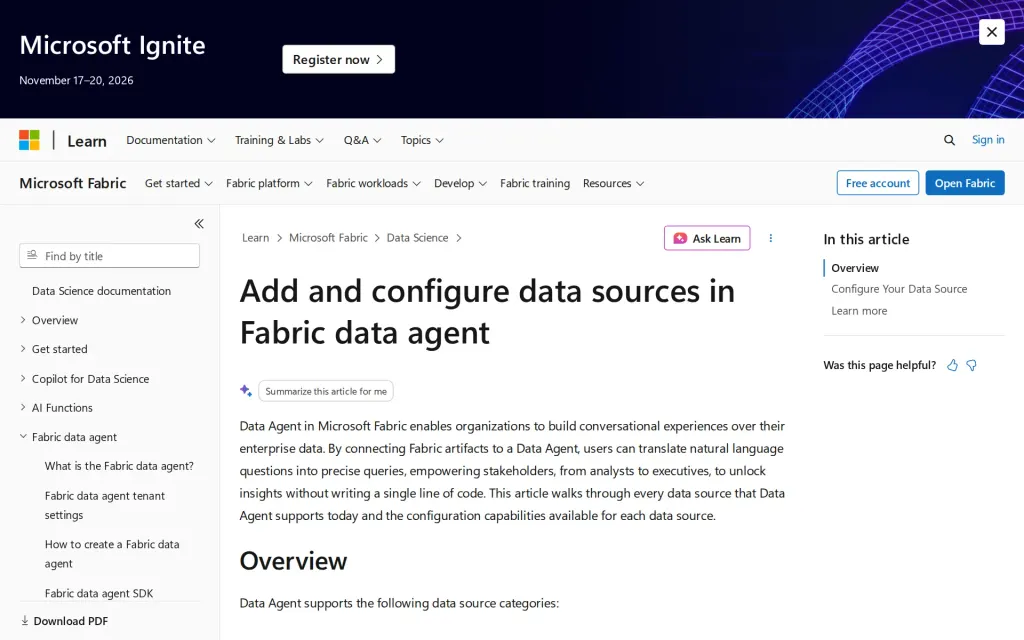Image resolution: width=1024 pixels, height=640 pixels.
Task: Go to Fabric training page
Action: click(535, 184)
